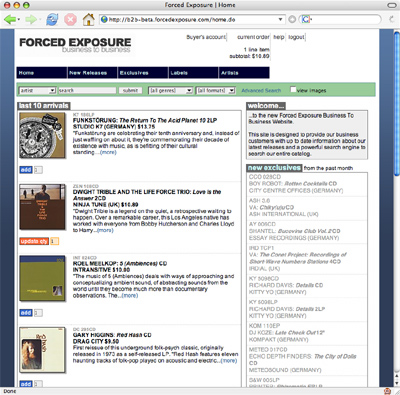The height and width of the screenshot is (395, 400).
Task: Click the submit search button
Action: (130, 90)
